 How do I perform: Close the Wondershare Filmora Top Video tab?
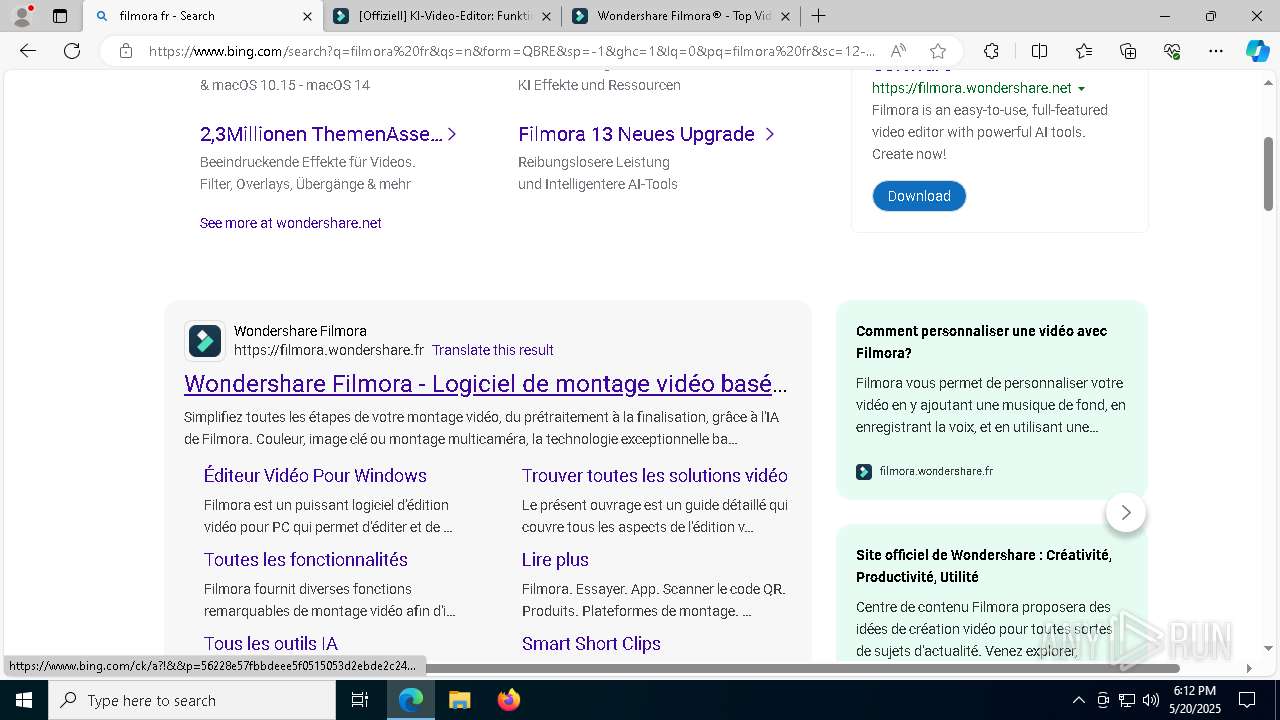(x=785, y=16)
